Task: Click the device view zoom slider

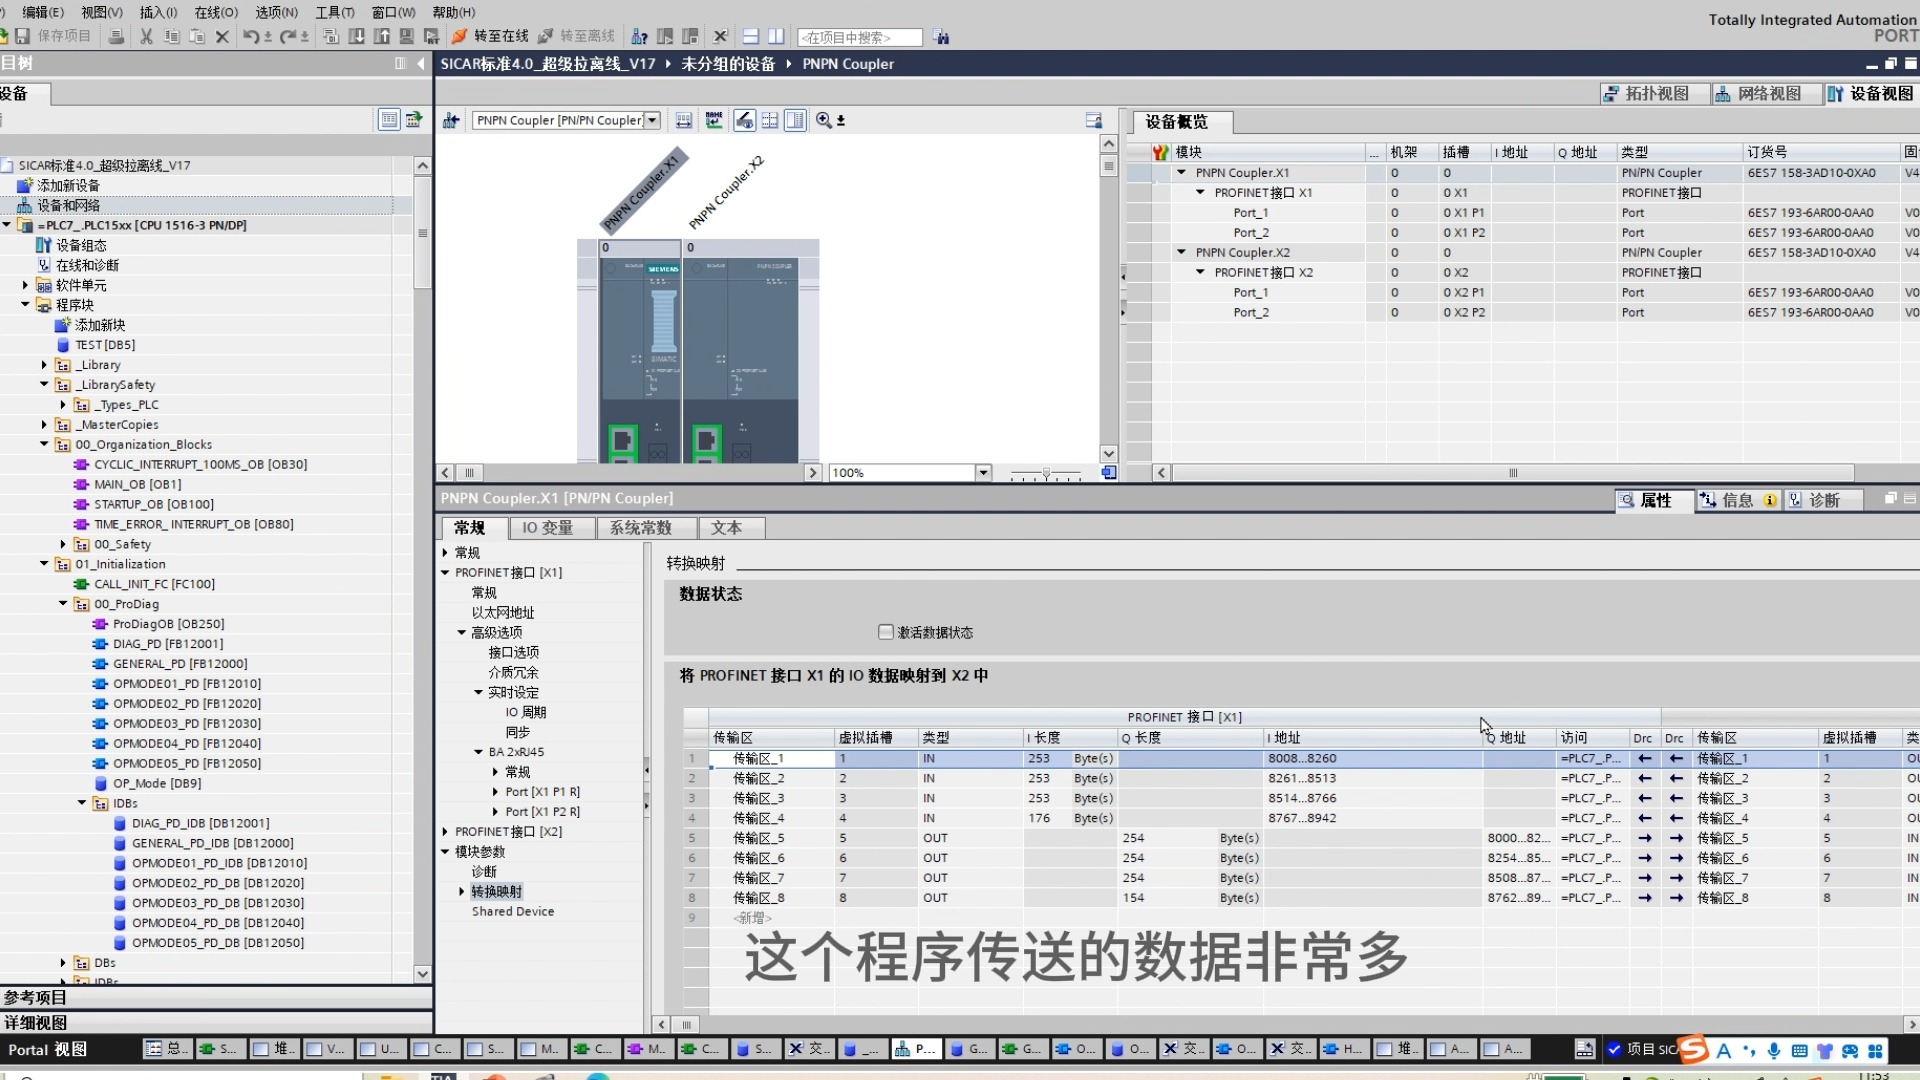Action: click(x=1046, y=473)
